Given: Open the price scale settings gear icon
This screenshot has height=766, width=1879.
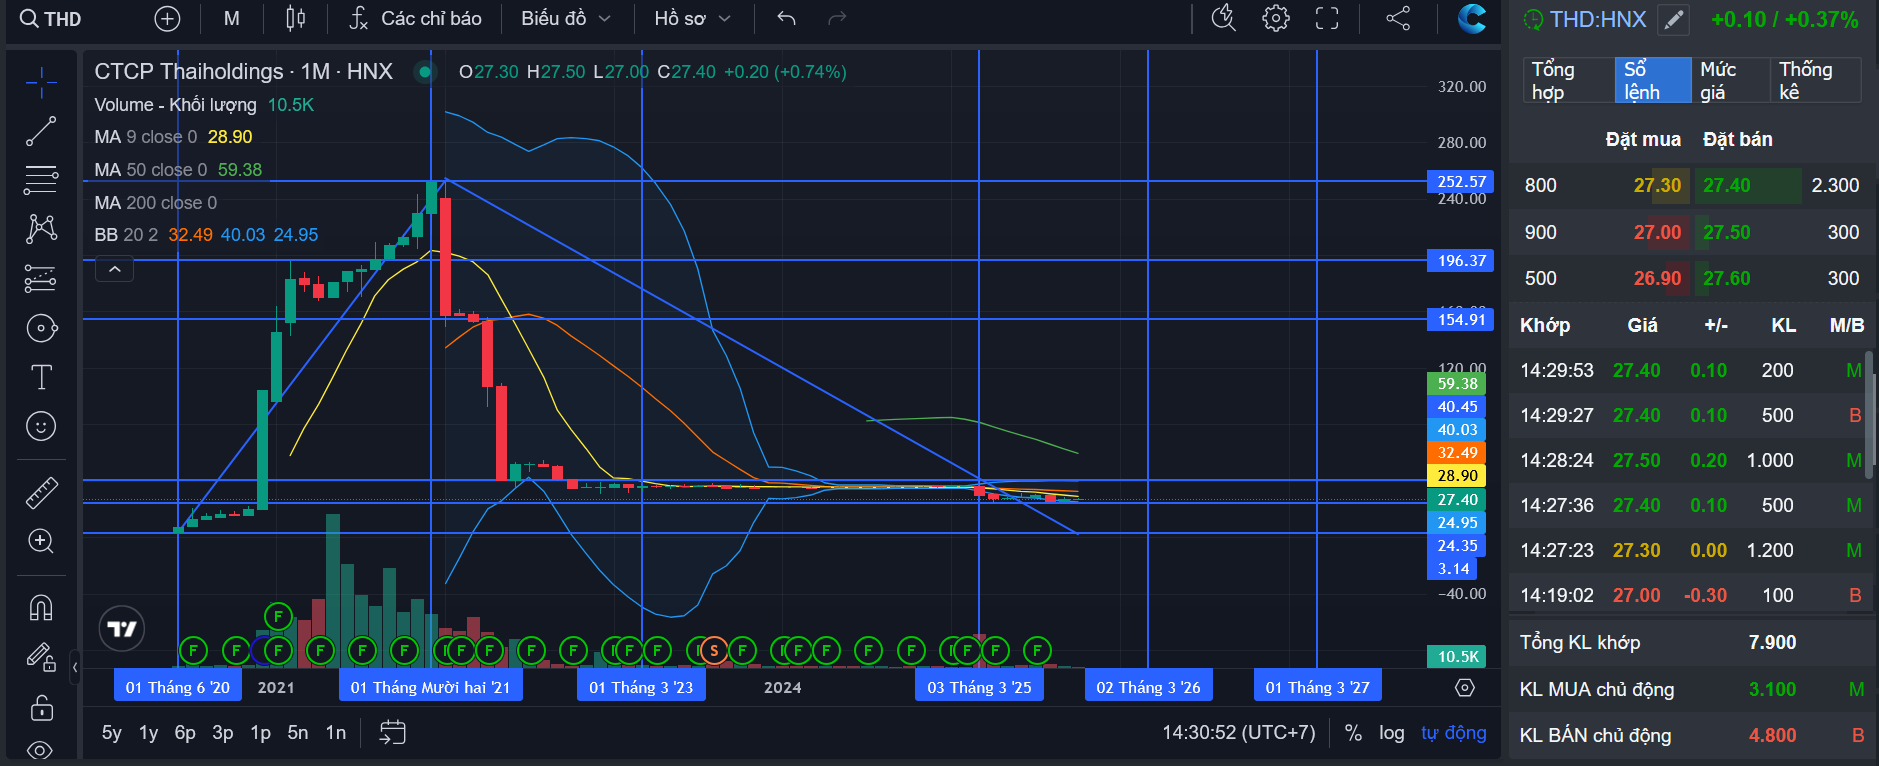Looking at the screenshot, I should tap(1465, 688).
